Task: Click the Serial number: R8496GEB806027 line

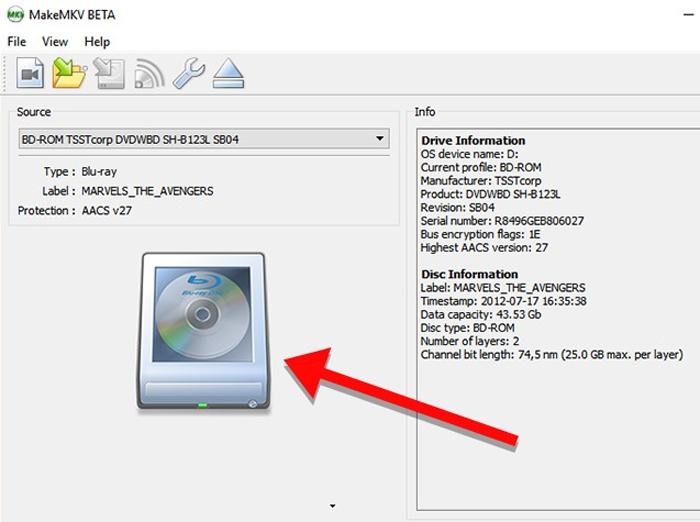Action: point(502,221)
